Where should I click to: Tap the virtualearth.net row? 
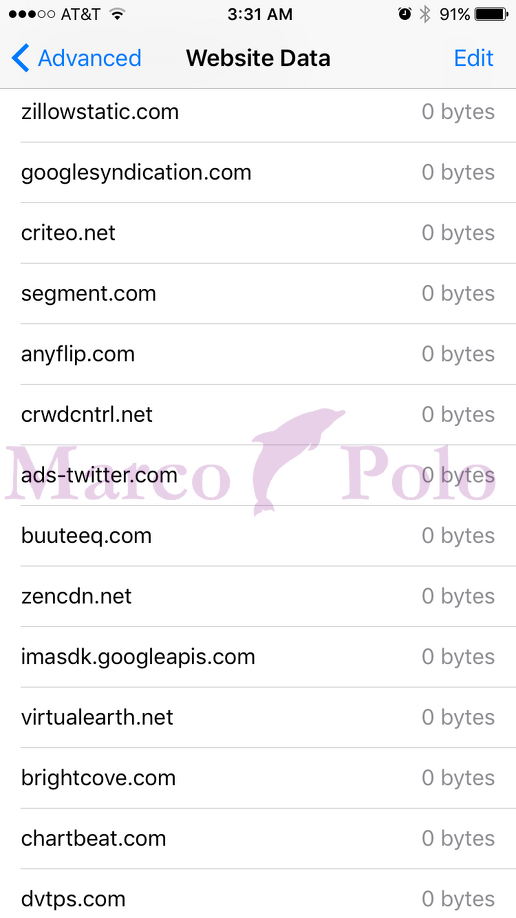pyautogui.click(x=258, y=717)
